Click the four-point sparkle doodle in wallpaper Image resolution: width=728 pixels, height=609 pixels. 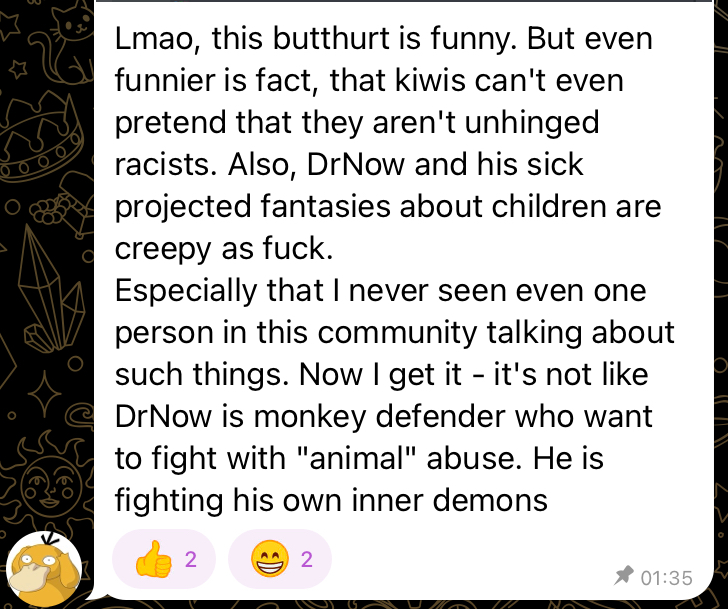pyautogui.click(x=44, y=394)
